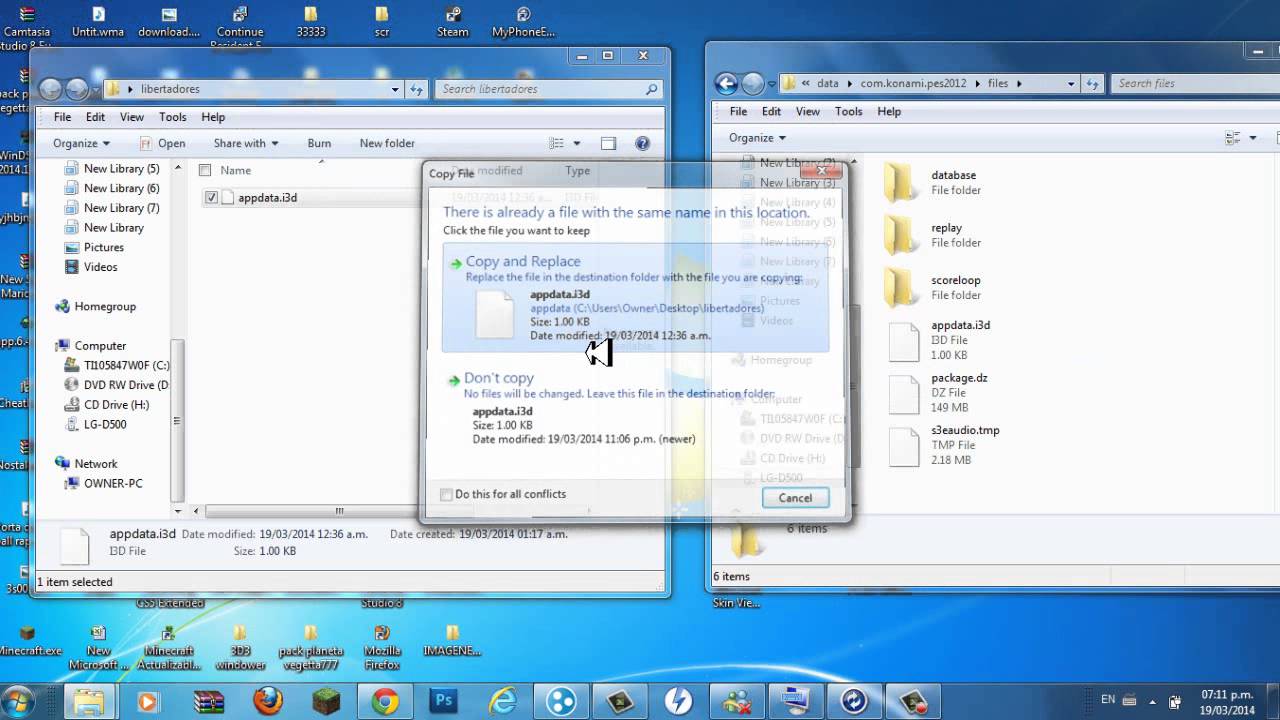
Task: Expand Organize dropdown in libertadores window
Action: pyautogui.click(x=81, y=143)
